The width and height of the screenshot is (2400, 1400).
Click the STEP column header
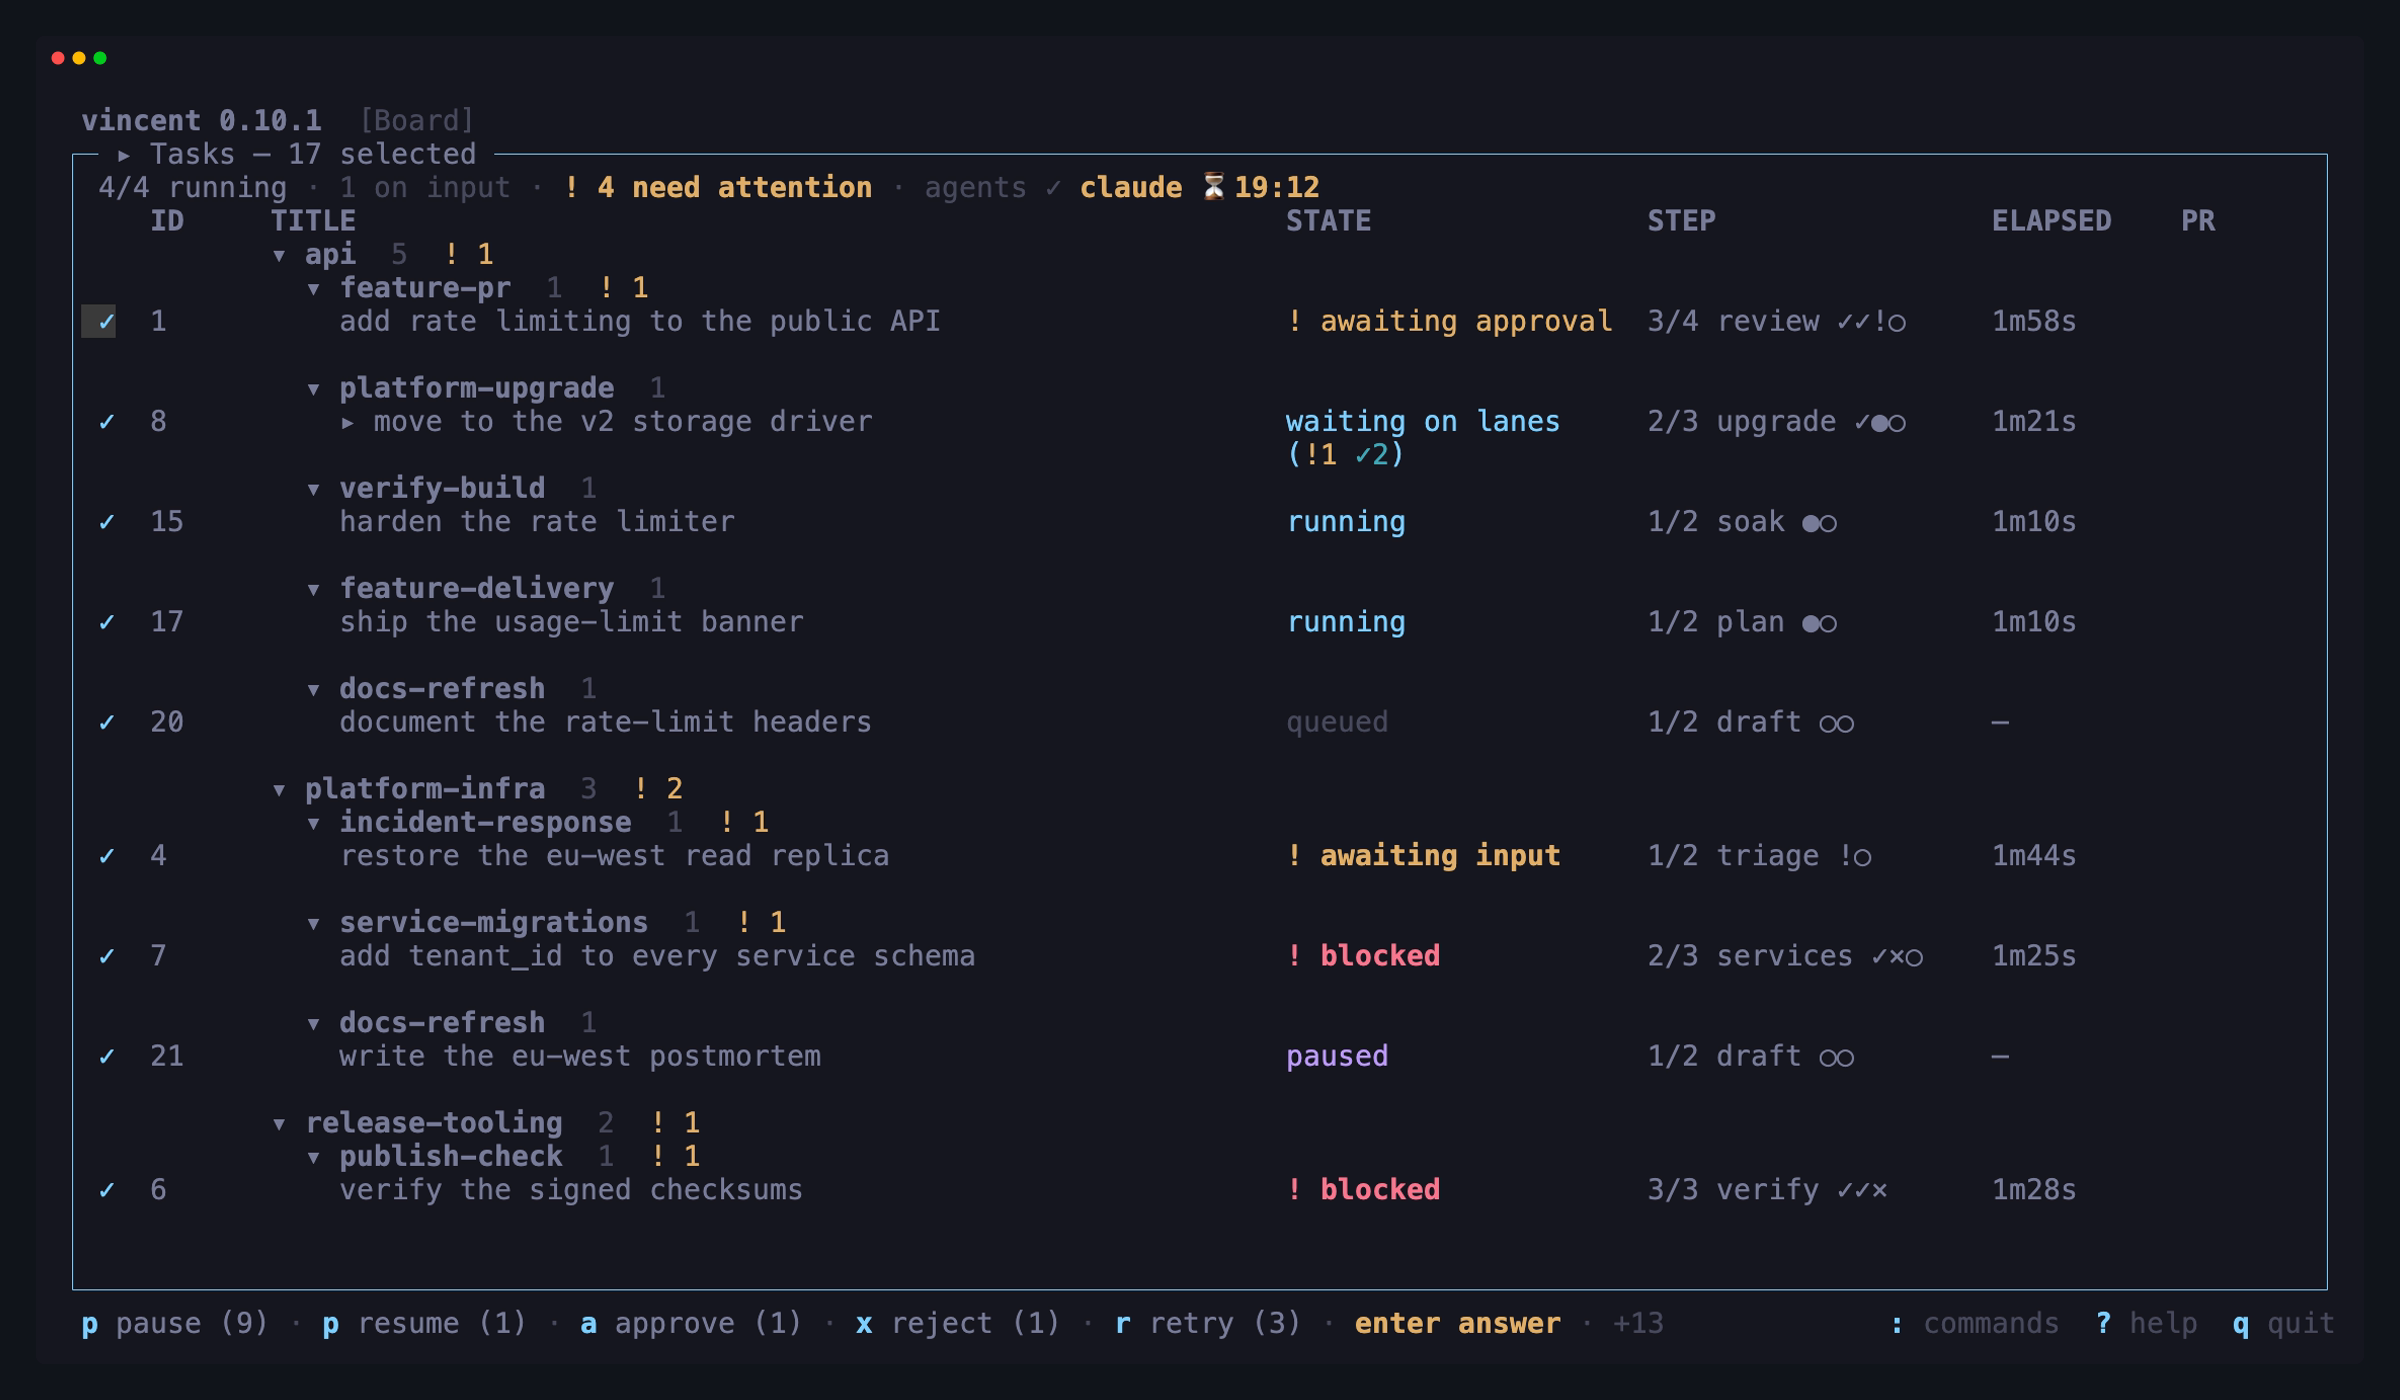click(1681, 220)
